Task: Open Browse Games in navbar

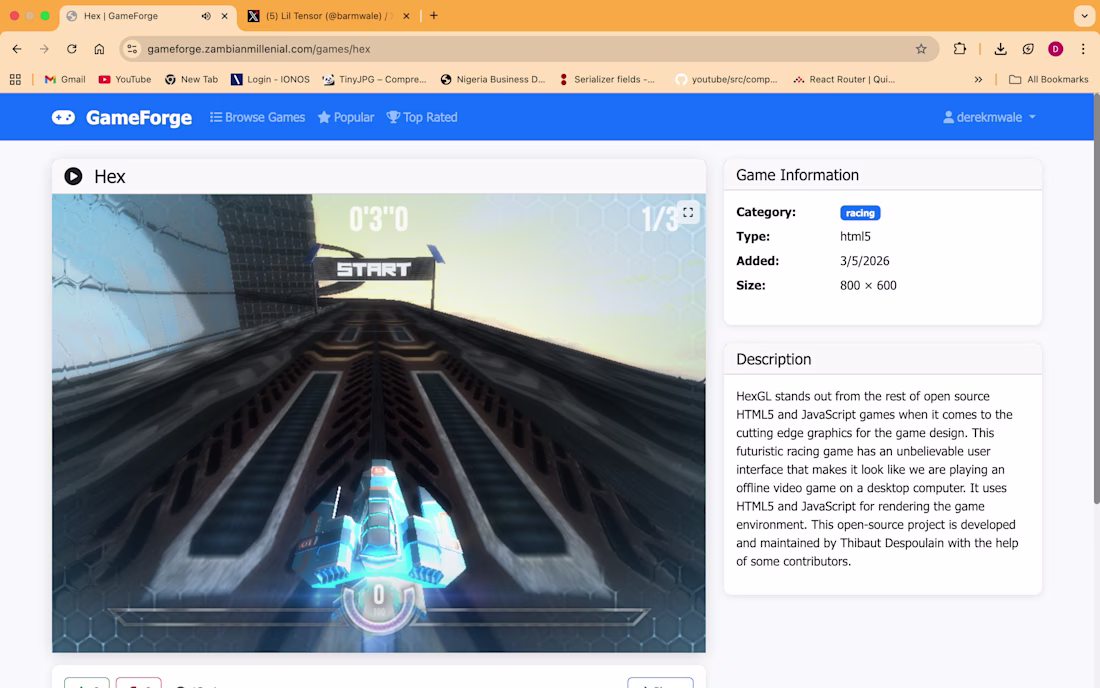Action: pos(257,117)
